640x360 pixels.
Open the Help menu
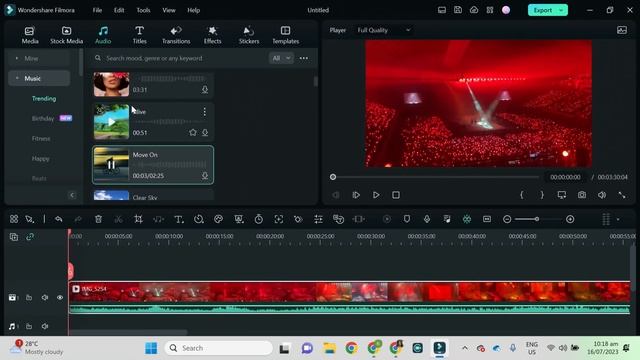tap(193, 10)
